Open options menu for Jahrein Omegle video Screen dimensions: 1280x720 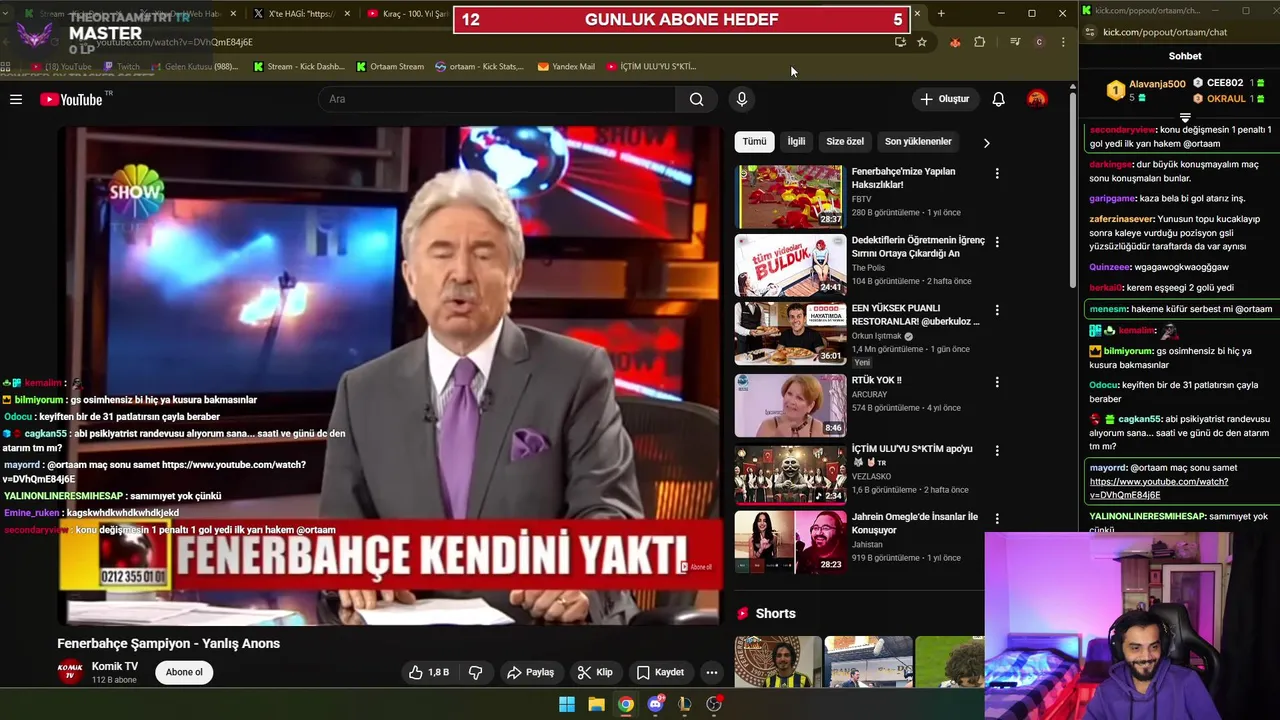pyautogui.click(x=997, y=518)
